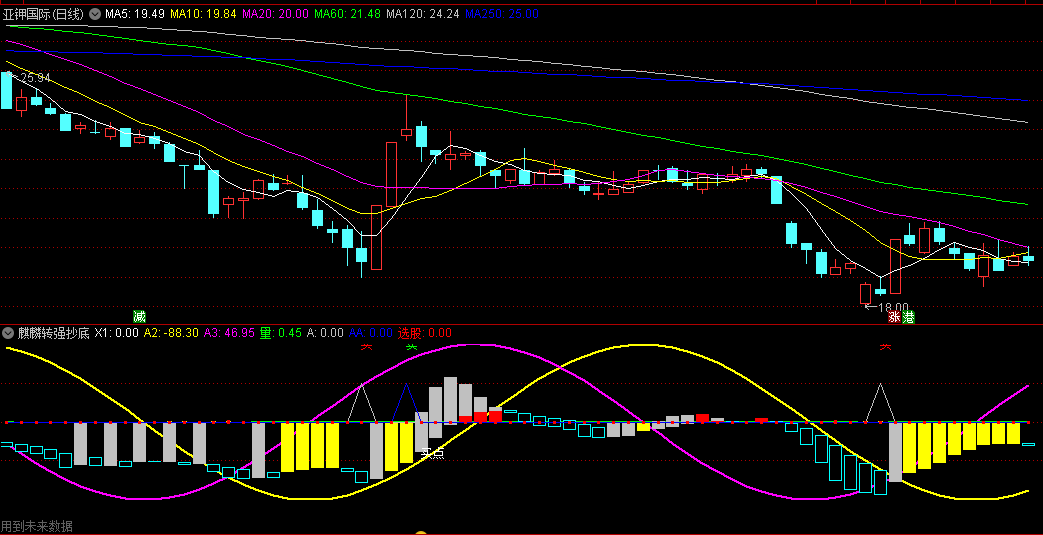Click the MA5: 19.49 indicator label

pyautogui.click(x=136, y=14)
